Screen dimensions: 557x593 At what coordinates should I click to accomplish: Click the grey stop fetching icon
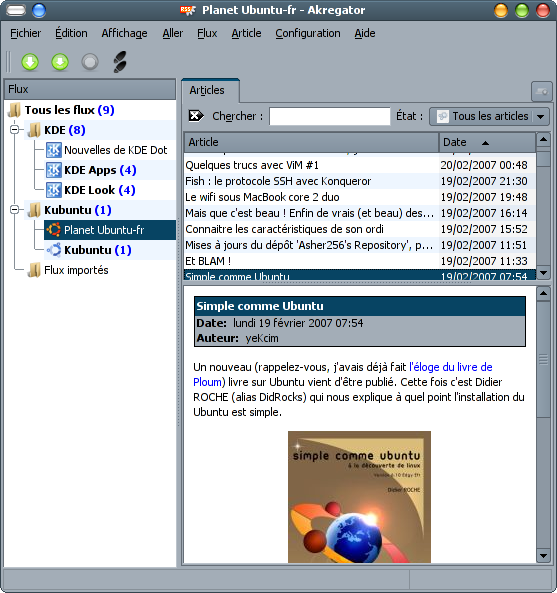point(90,62)
